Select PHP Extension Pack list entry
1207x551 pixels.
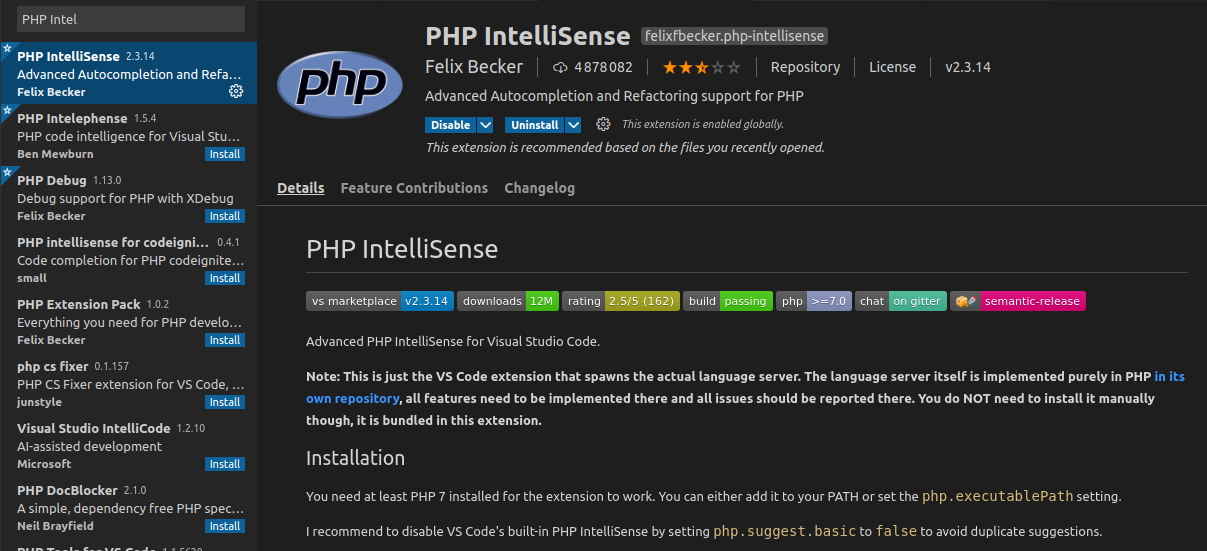click(128, 321)
